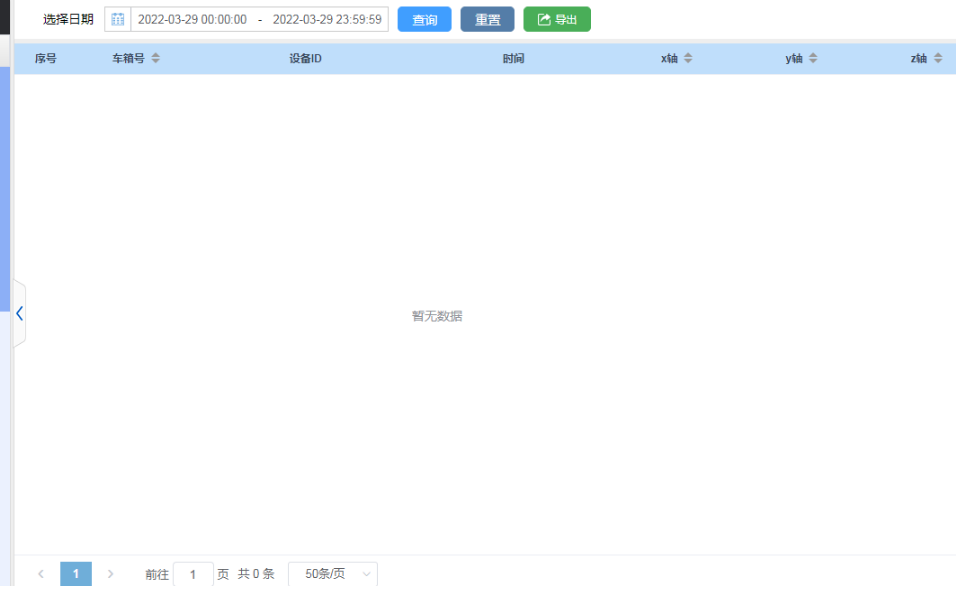Select page 1 in pagination
The width and height of the screenshot is (956, 596).
(x=76, y=574)
